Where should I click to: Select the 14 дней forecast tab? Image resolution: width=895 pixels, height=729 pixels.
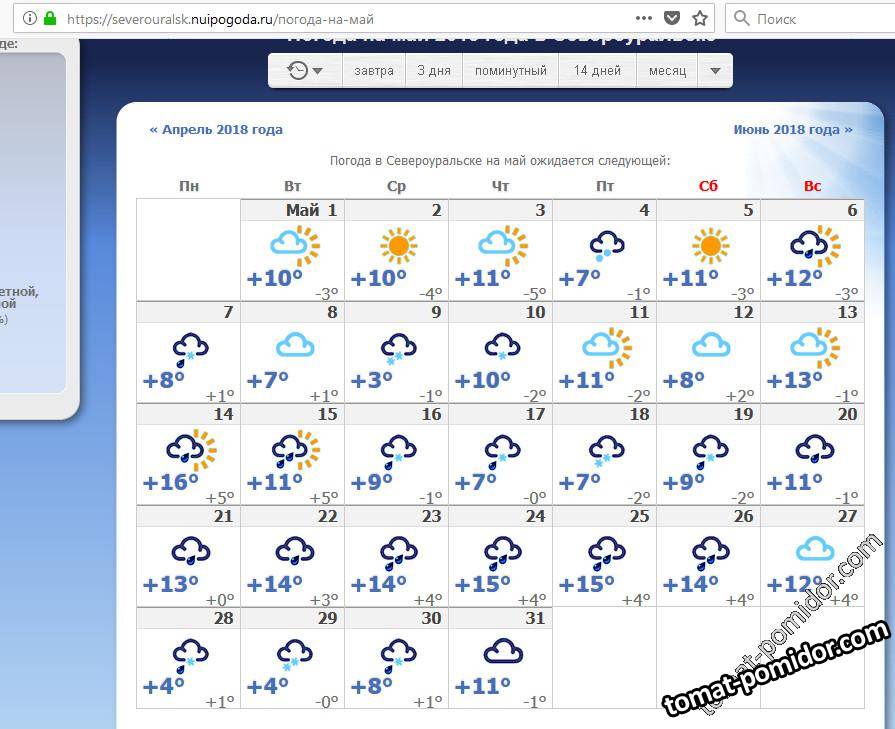(597, 70)
